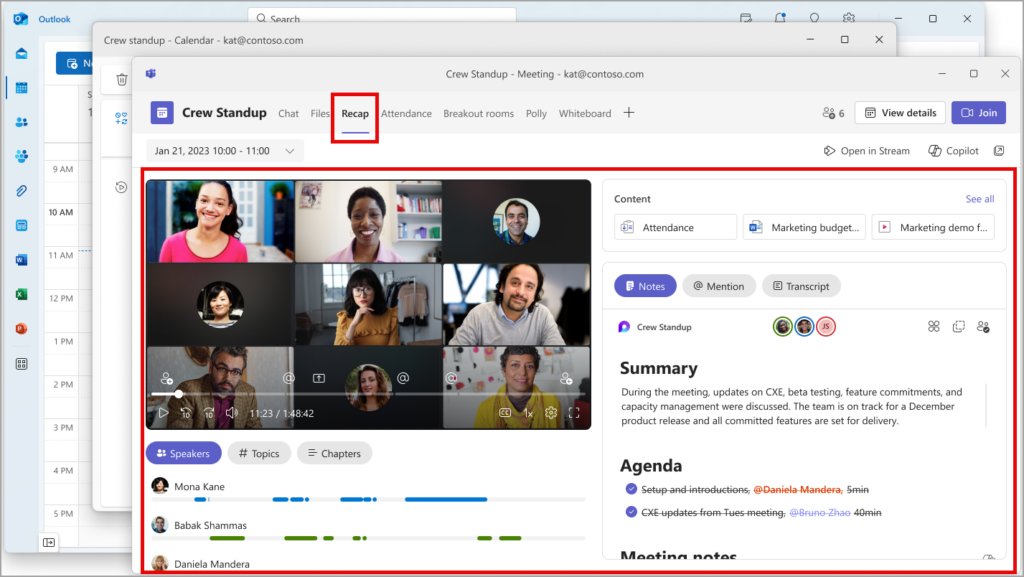Open the Whiteboard tab

(585, 114)
